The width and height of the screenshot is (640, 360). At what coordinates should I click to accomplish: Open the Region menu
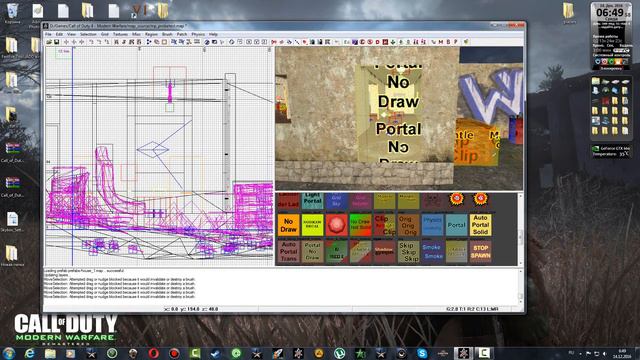[151, 34]
